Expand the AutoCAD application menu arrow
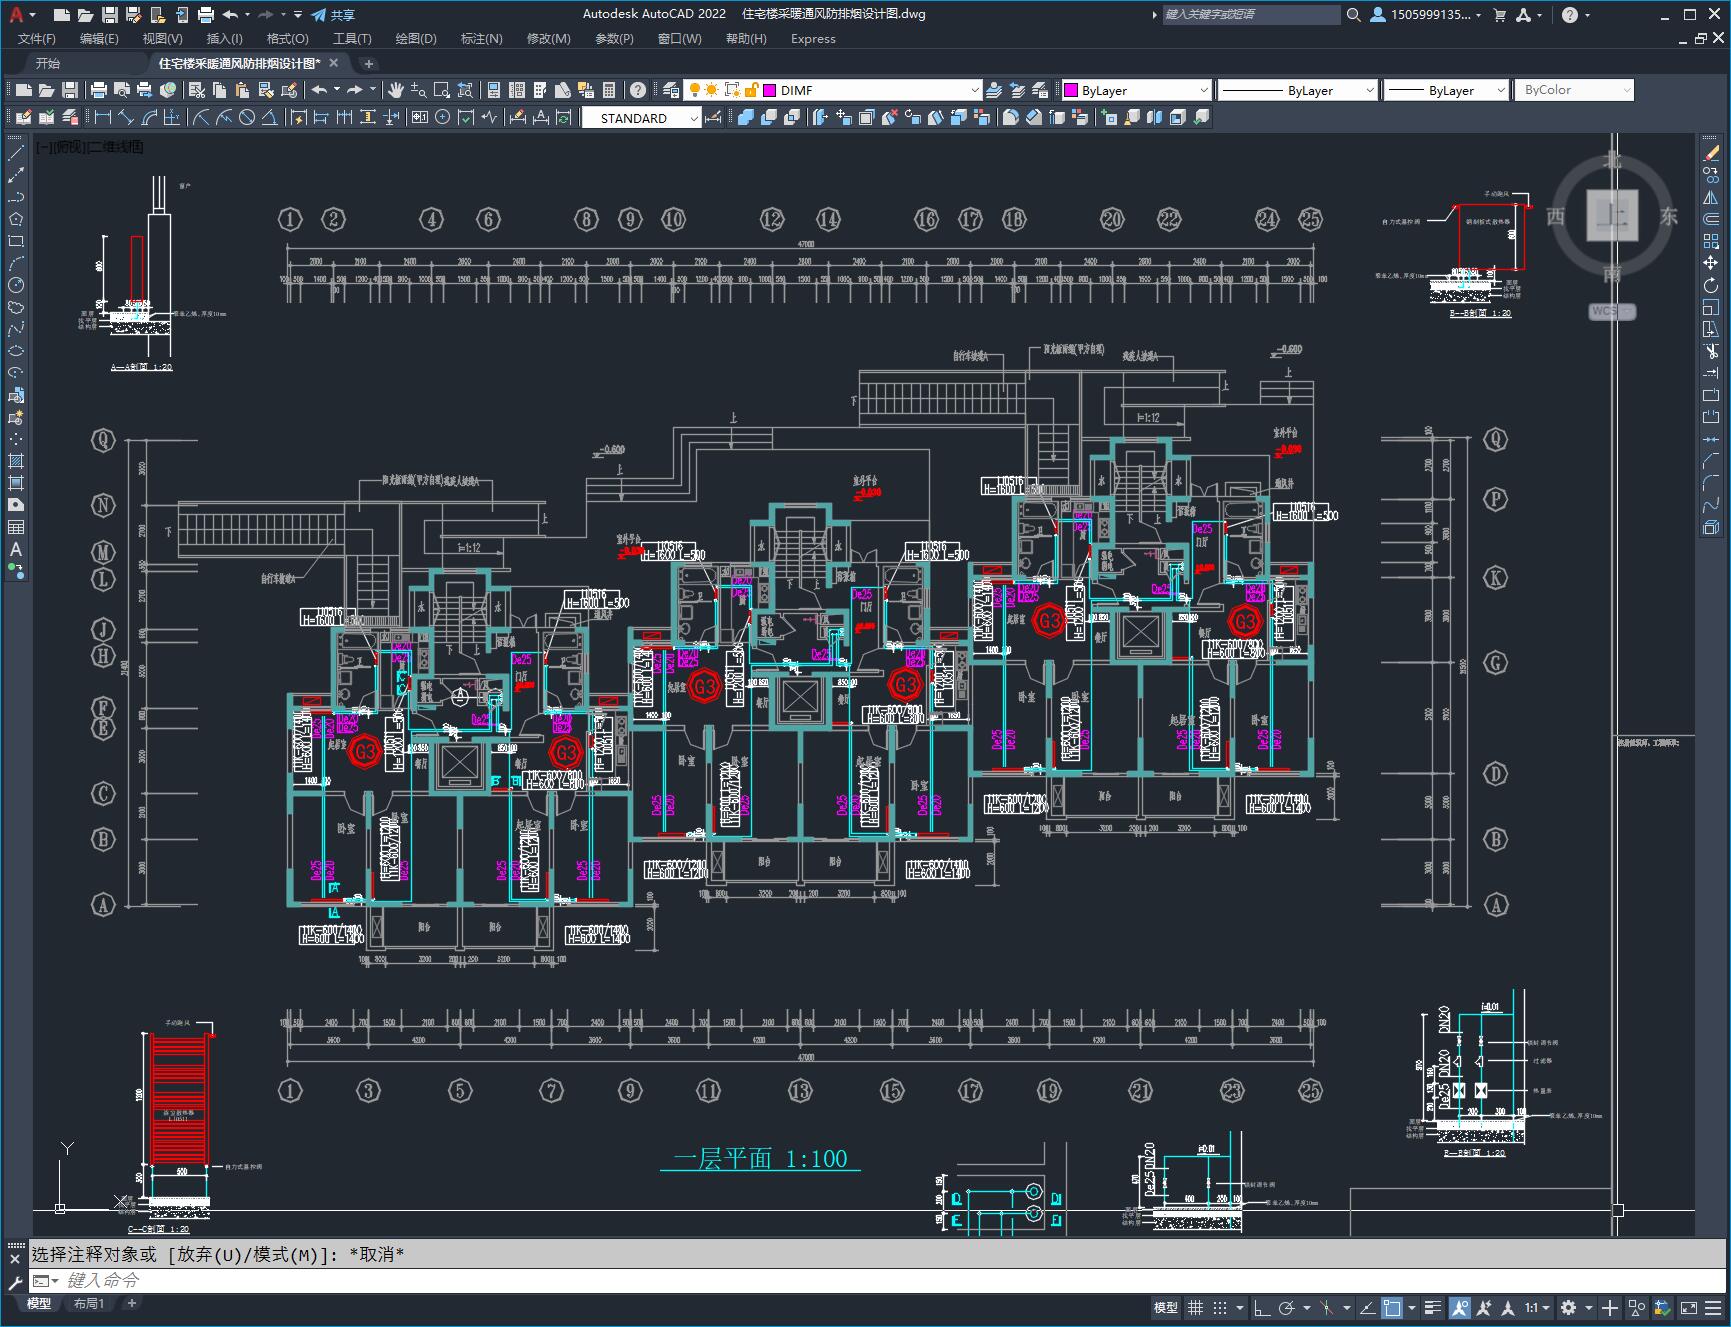 click(32, 15)
